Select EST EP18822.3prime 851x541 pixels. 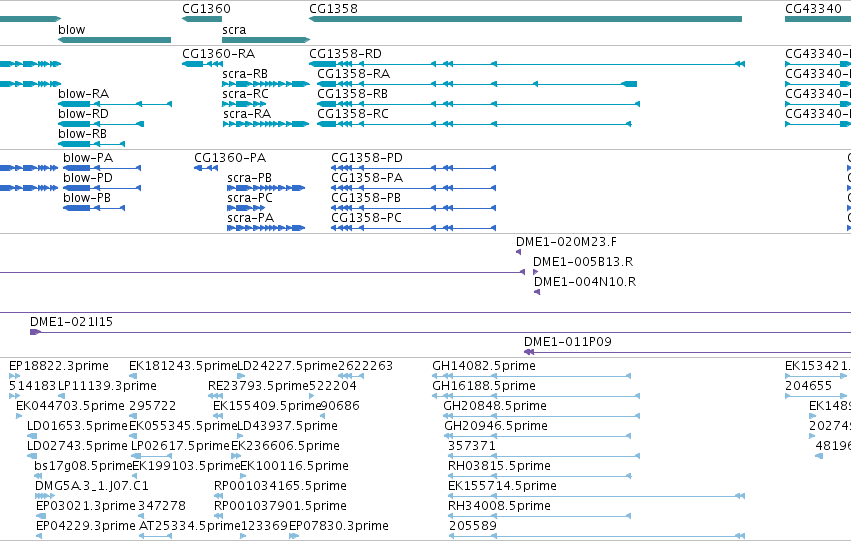59,366
